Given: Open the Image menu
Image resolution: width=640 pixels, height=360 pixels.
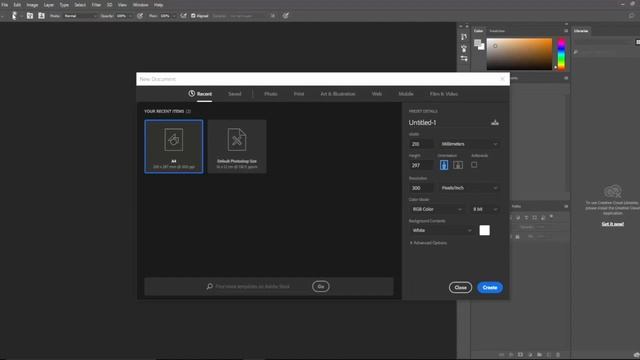Looking at the screenshot, I should coord(32,5).
